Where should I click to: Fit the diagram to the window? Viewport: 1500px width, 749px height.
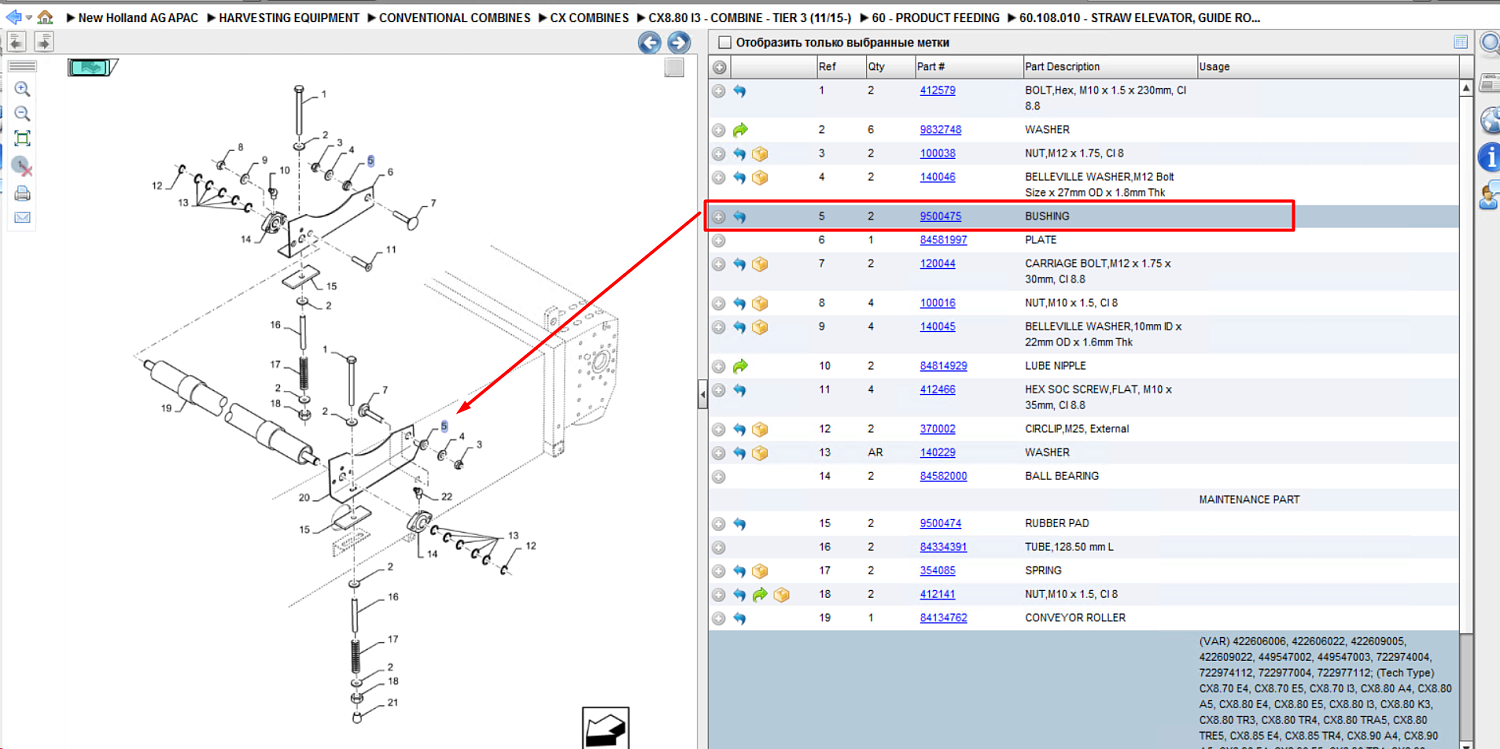point(22,138)
